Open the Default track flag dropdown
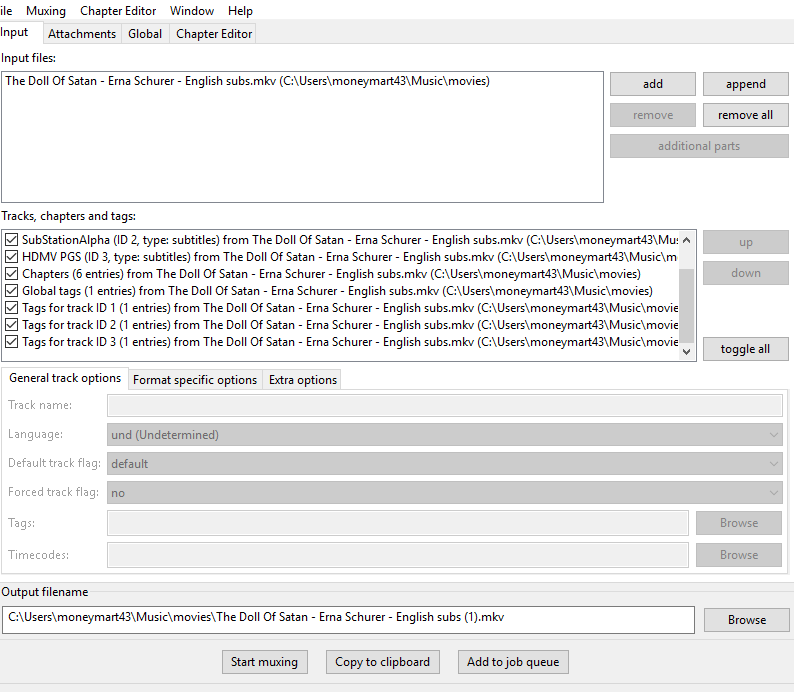794x692 pixels. 445,464
